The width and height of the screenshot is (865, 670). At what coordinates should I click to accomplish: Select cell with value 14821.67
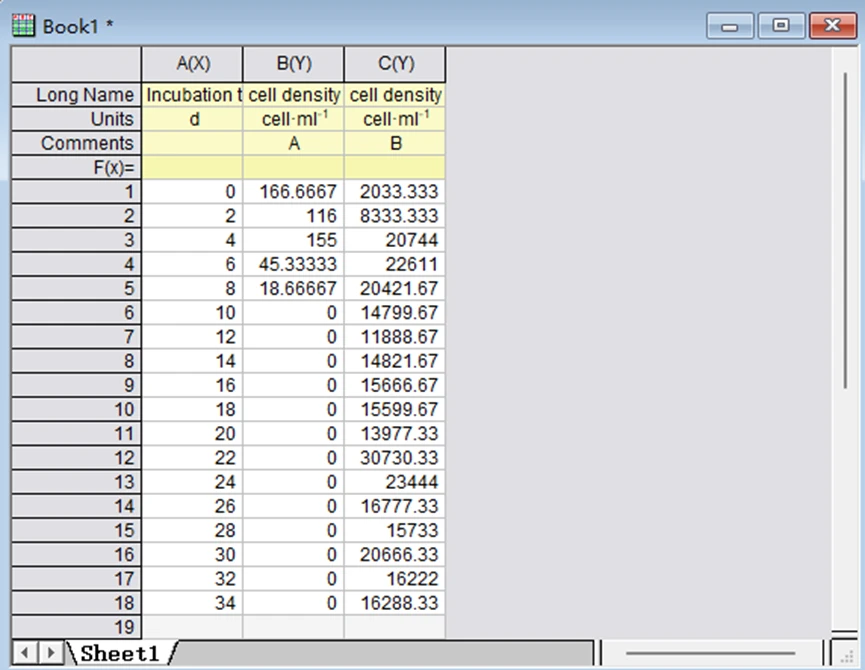[x=395, y=361]
